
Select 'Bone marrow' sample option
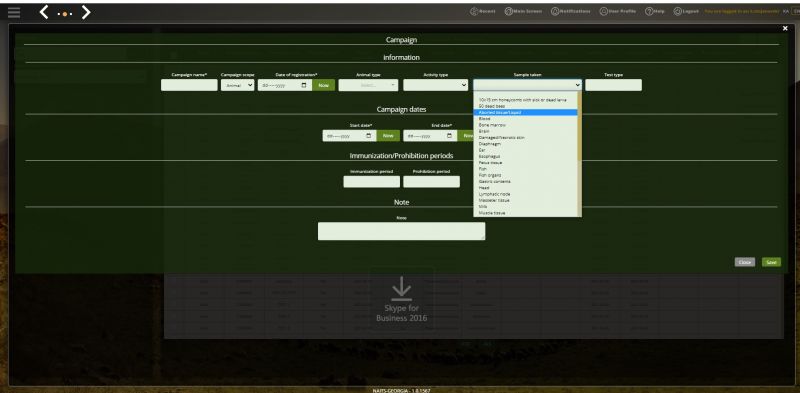526,125
